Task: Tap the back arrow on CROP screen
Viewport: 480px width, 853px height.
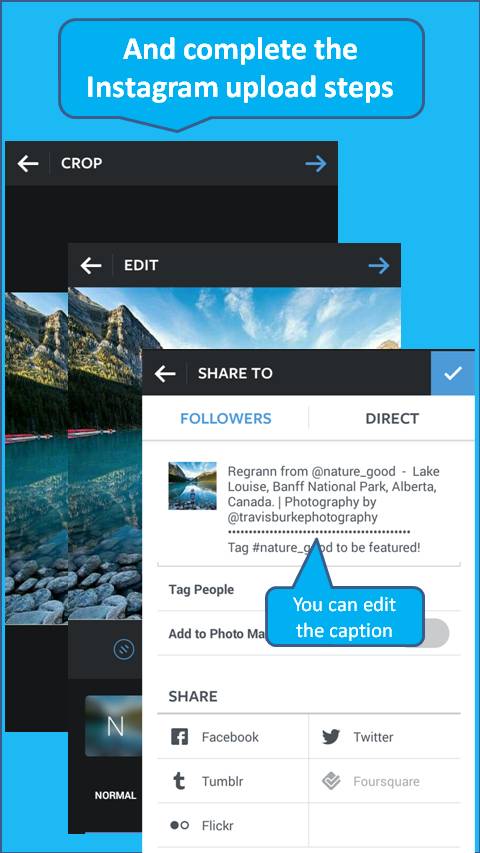Action: pyautogui.click(x=28, y=163)
